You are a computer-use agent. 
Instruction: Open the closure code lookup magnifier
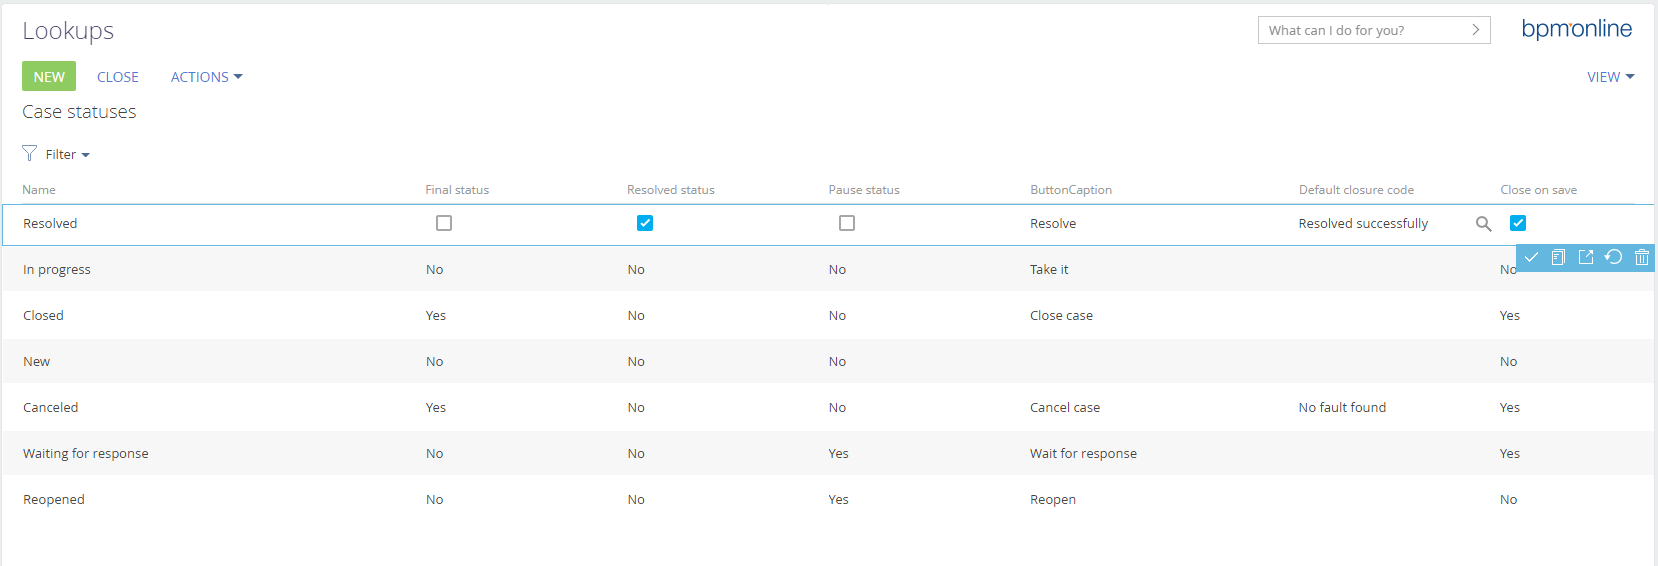[x=1484, y=224]
